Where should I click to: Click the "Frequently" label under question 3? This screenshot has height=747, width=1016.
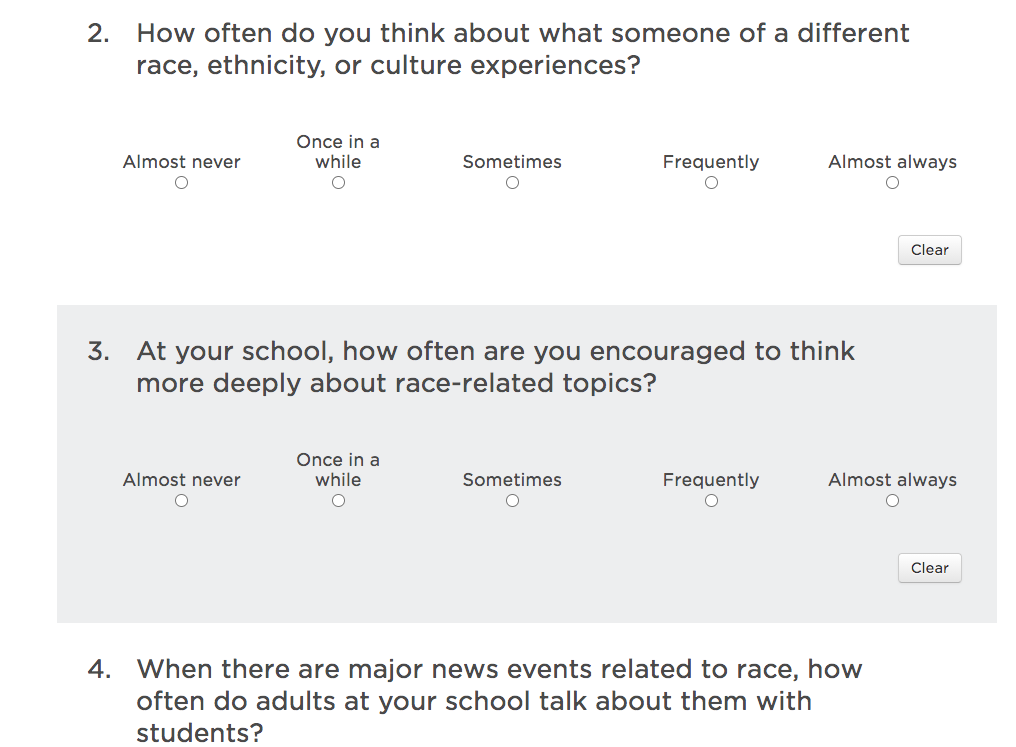point(711,480)
